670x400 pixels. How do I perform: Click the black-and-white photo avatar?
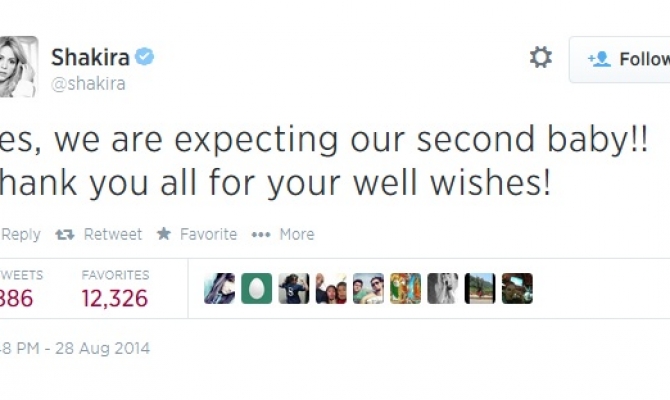tap(442, 289)
